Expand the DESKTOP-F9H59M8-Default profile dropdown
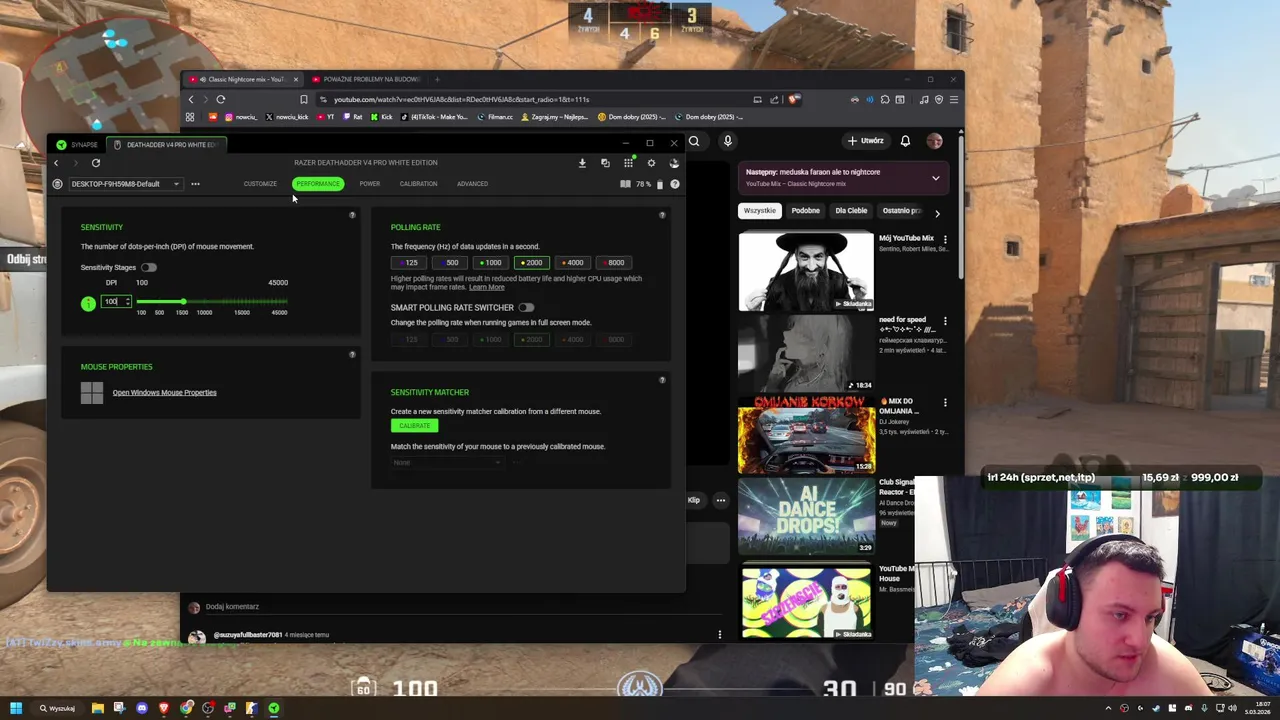The image size is (1280, 720). click(124, 184)
